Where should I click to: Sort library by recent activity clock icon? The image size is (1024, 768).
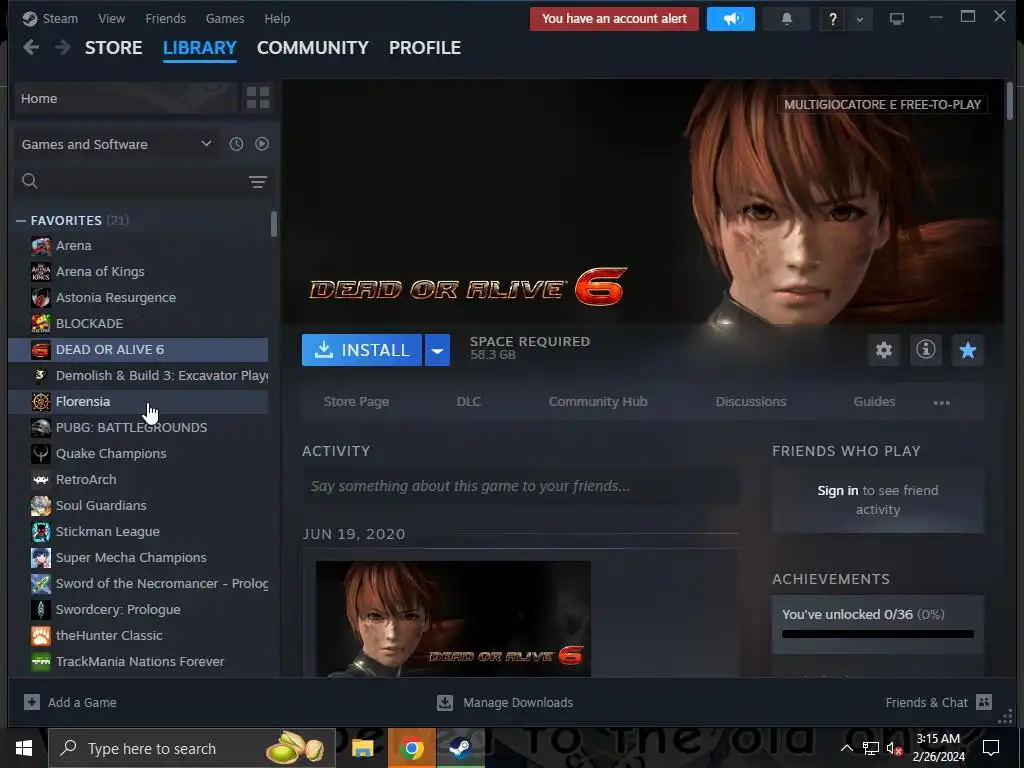236,144
